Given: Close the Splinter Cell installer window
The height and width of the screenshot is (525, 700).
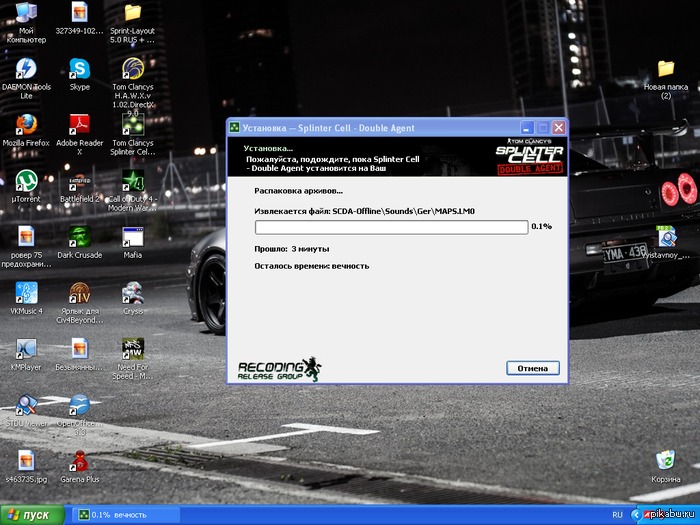Looking at the screenshot, I should 558,128.
